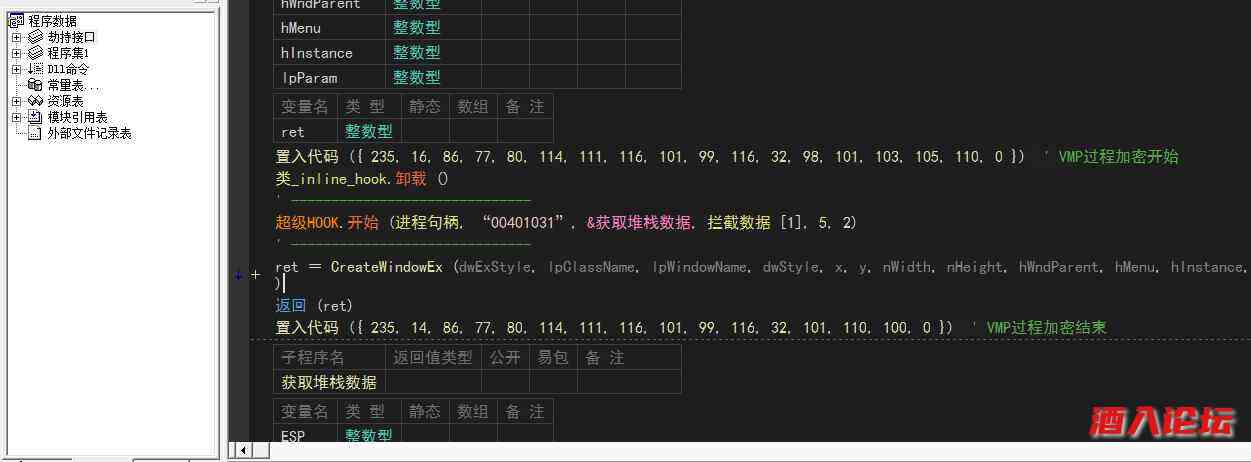Image resolution: width=1251 pixels, height=462 pixels.
Task: Click the 程序数据 root node icon
Action: [x=16, y=21]
